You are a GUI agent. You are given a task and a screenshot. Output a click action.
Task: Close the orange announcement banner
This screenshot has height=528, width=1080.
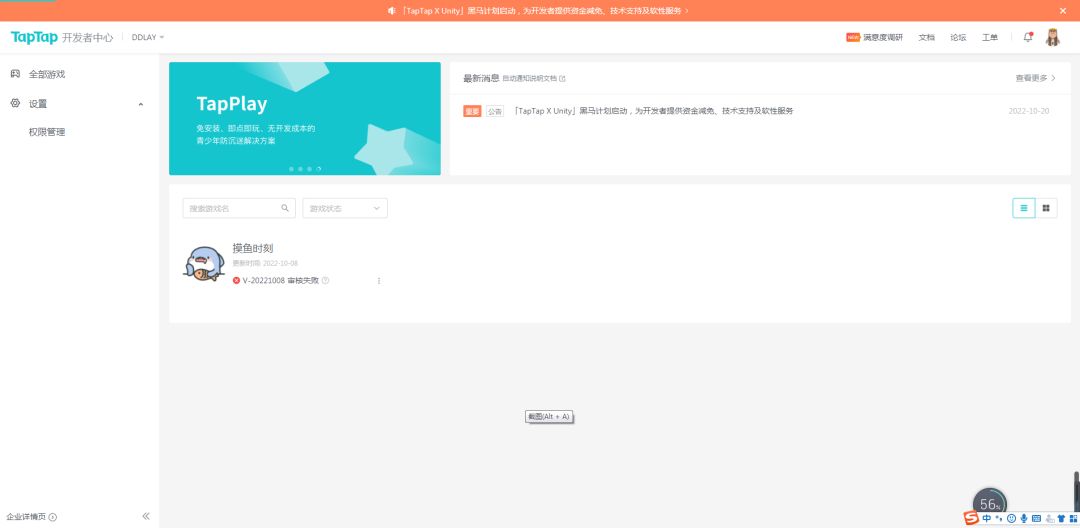coord(1063,10)
